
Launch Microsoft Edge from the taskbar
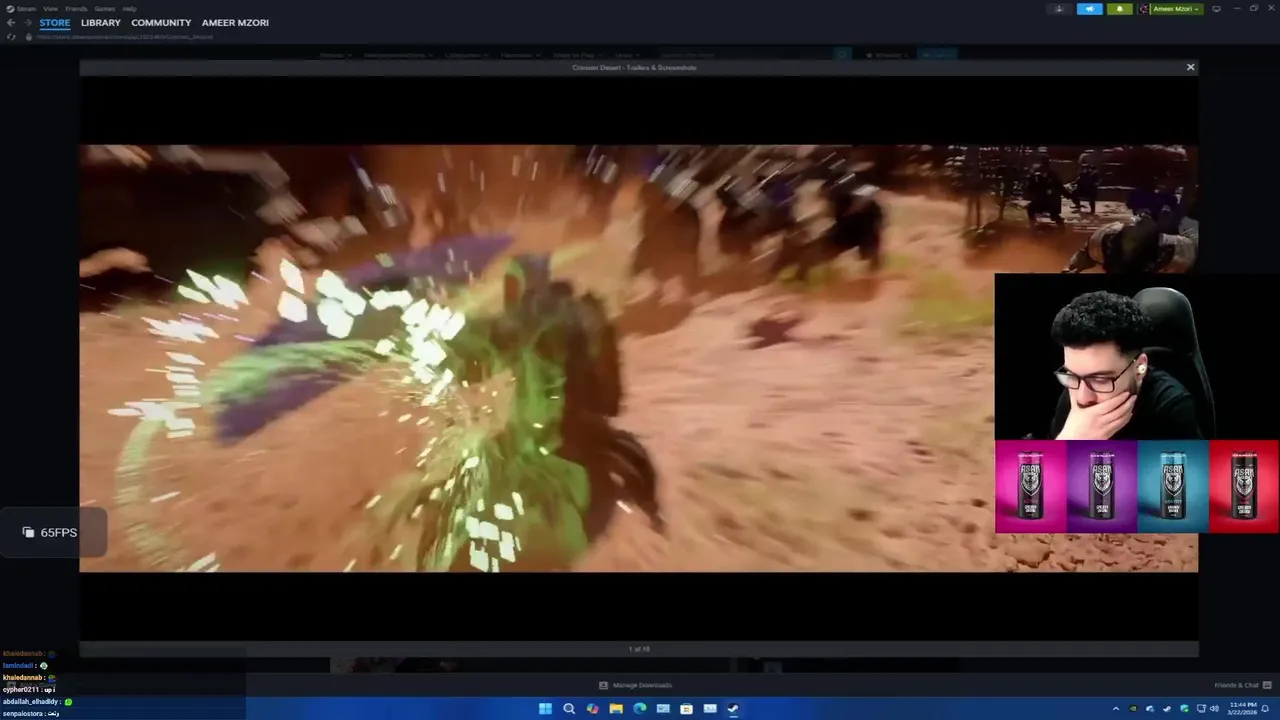click(640, 708)
